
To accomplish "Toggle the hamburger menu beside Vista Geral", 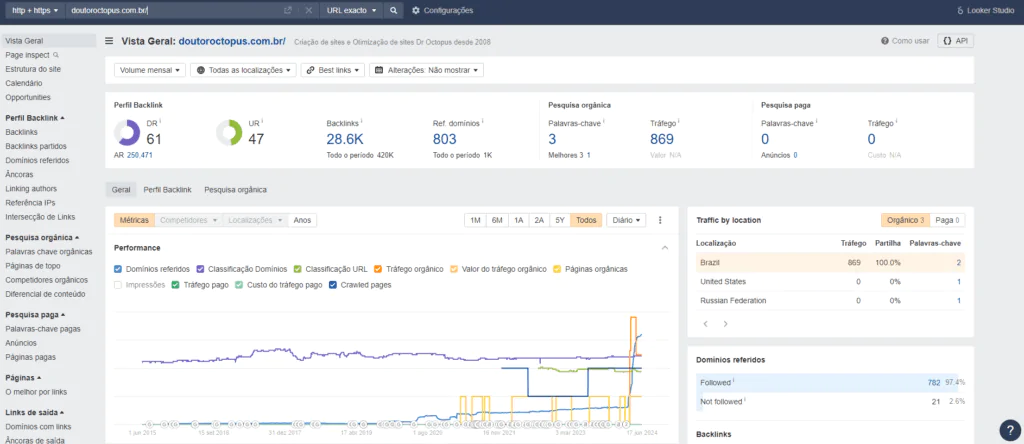I will [108, 41].
